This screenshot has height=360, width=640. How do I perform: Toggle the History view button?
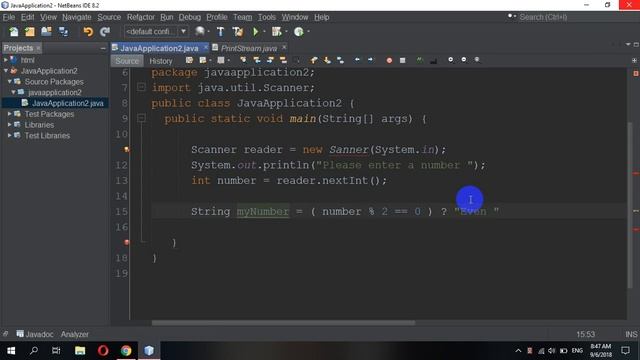161,61
